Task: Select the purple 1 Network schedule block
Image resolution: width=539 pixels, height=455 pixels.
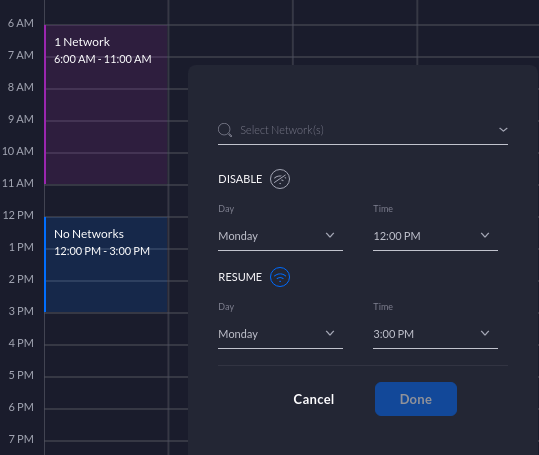Action: tap(107, 104)
